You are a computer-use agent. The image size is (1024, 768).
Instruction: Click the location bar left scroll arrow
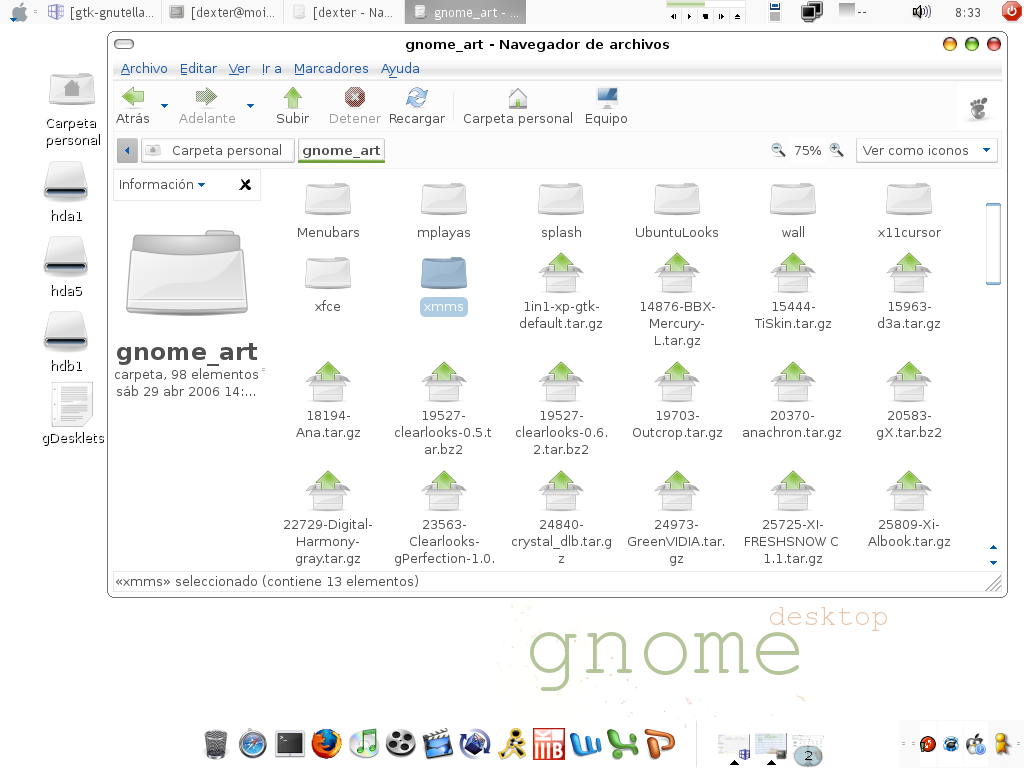click(127, 150)
